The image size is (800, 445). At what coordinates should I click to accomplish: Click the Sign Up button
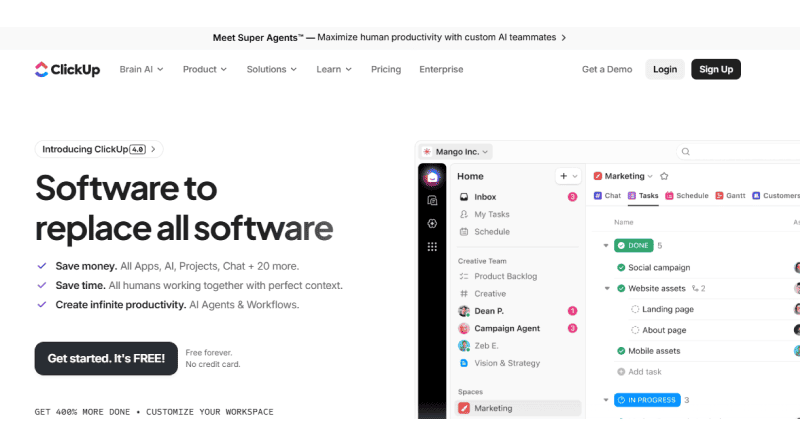click(716, 69)
